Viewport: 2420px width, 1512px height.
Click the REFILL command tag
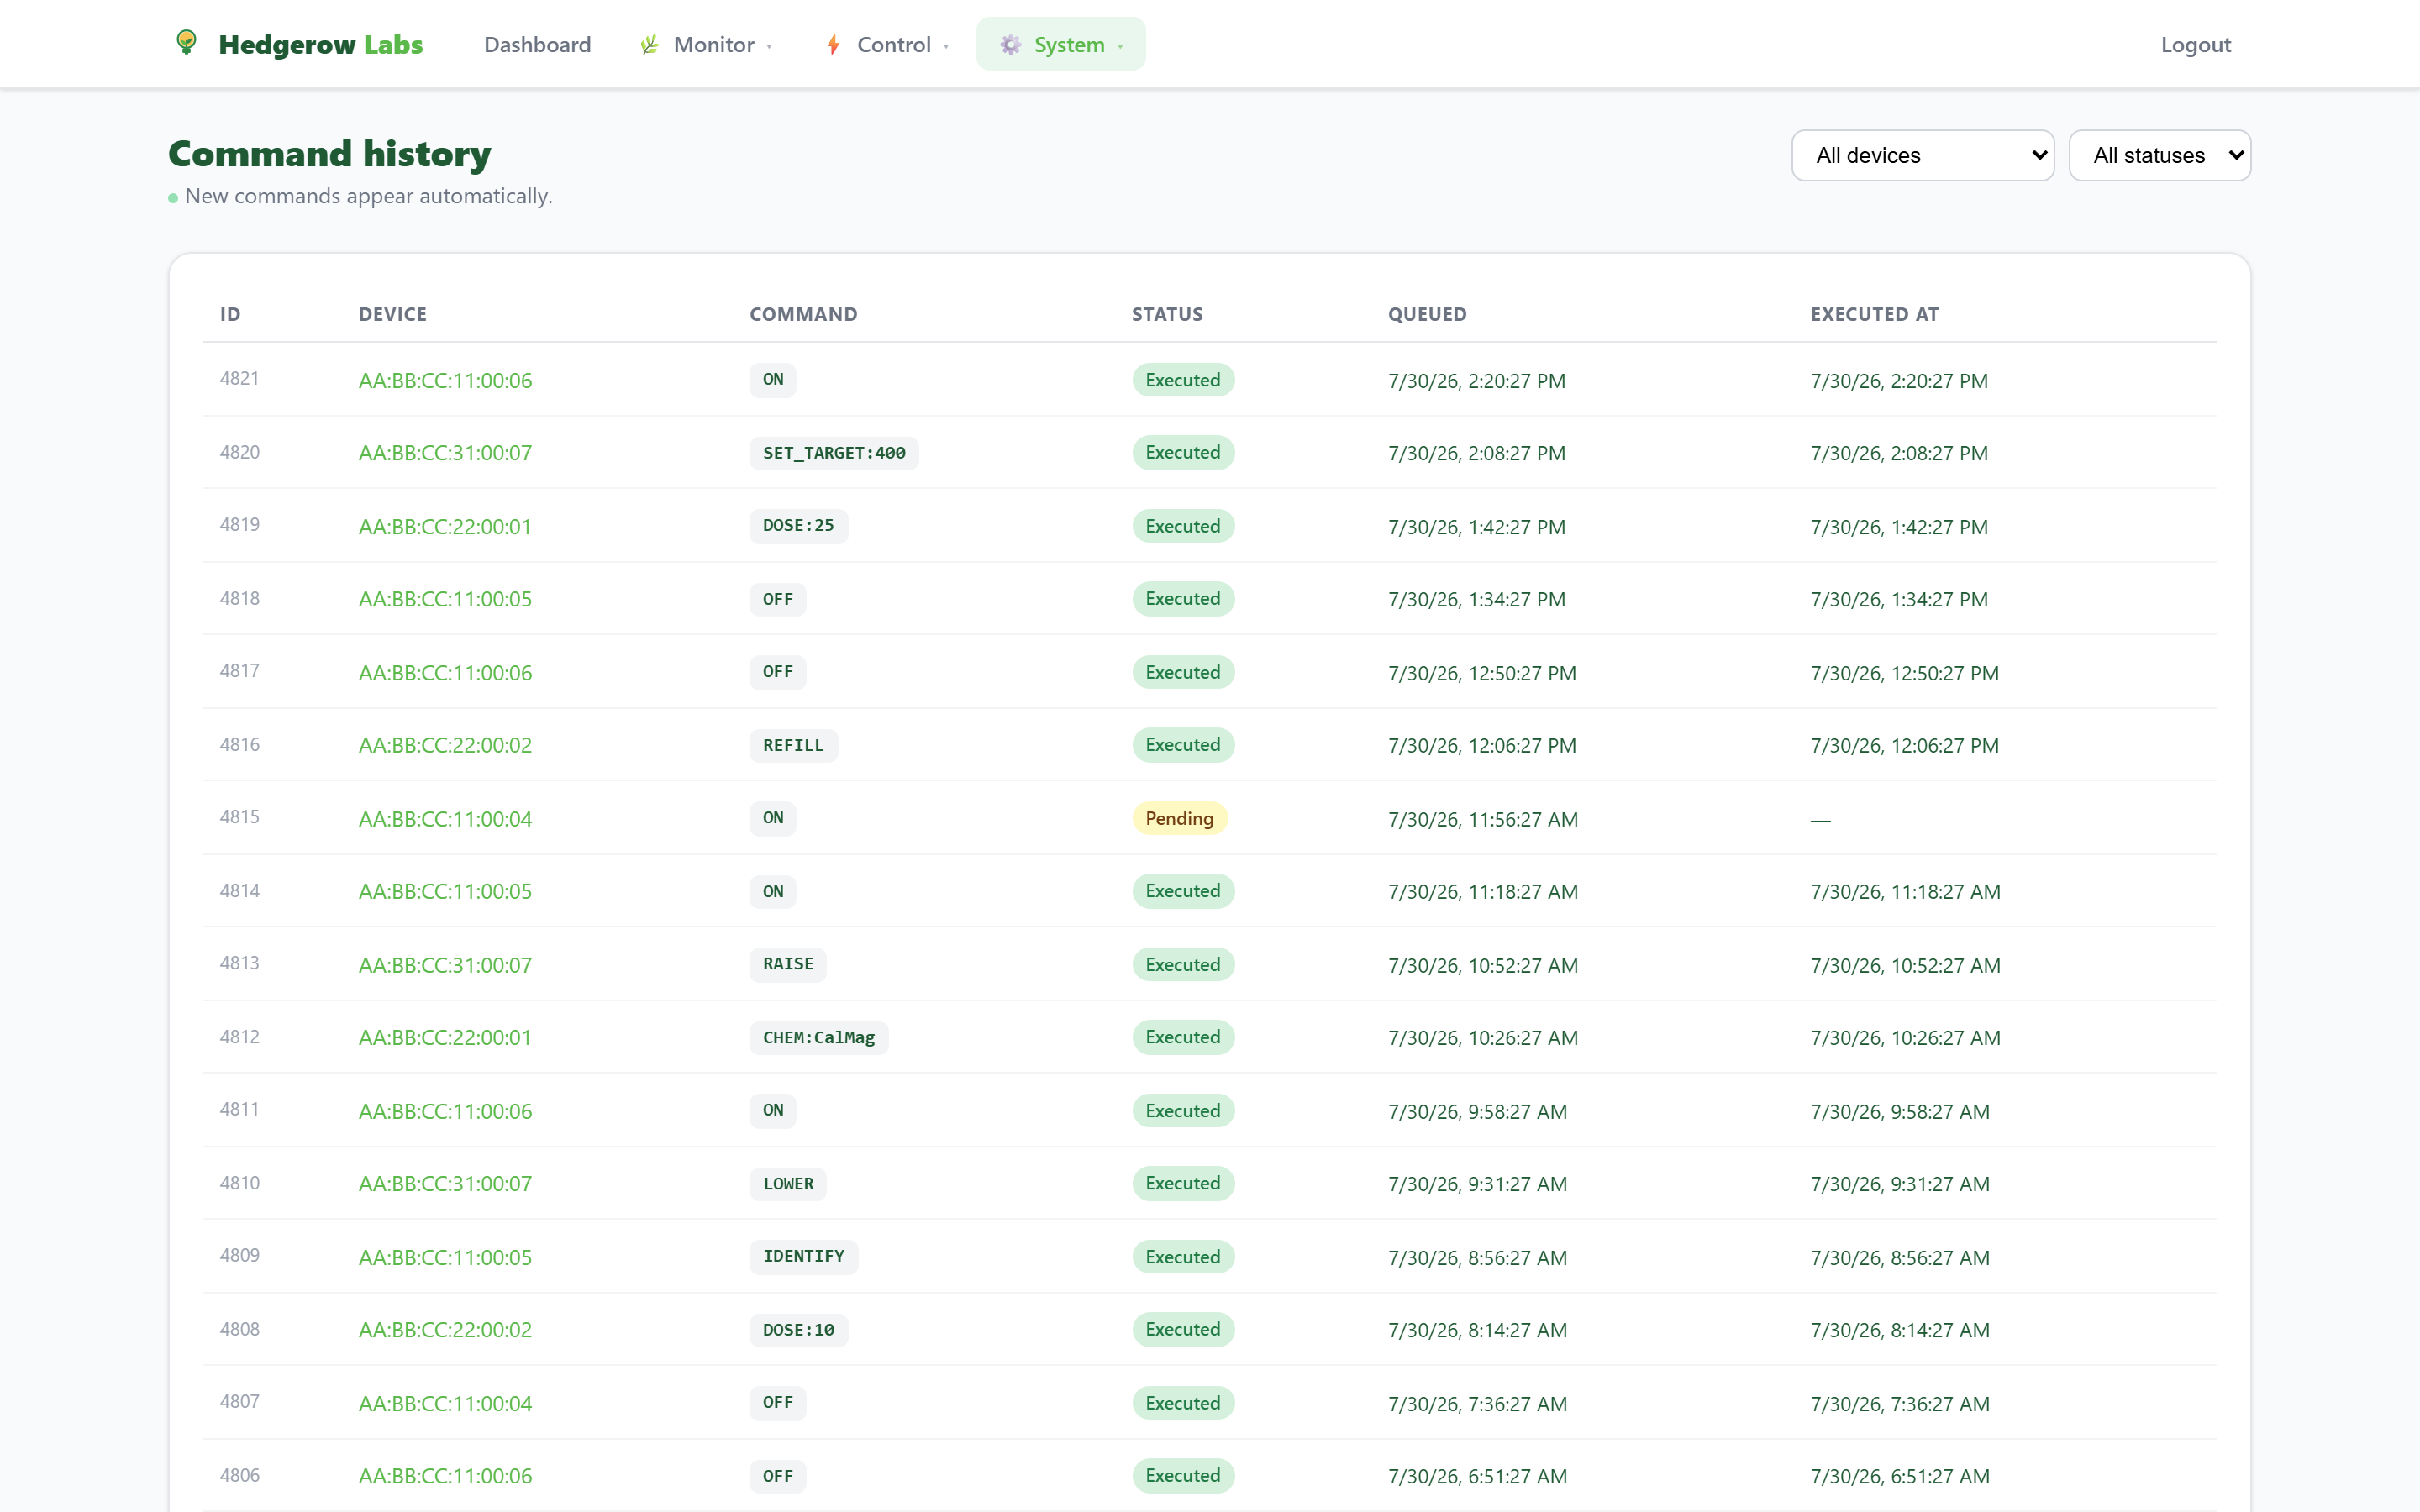793,745
